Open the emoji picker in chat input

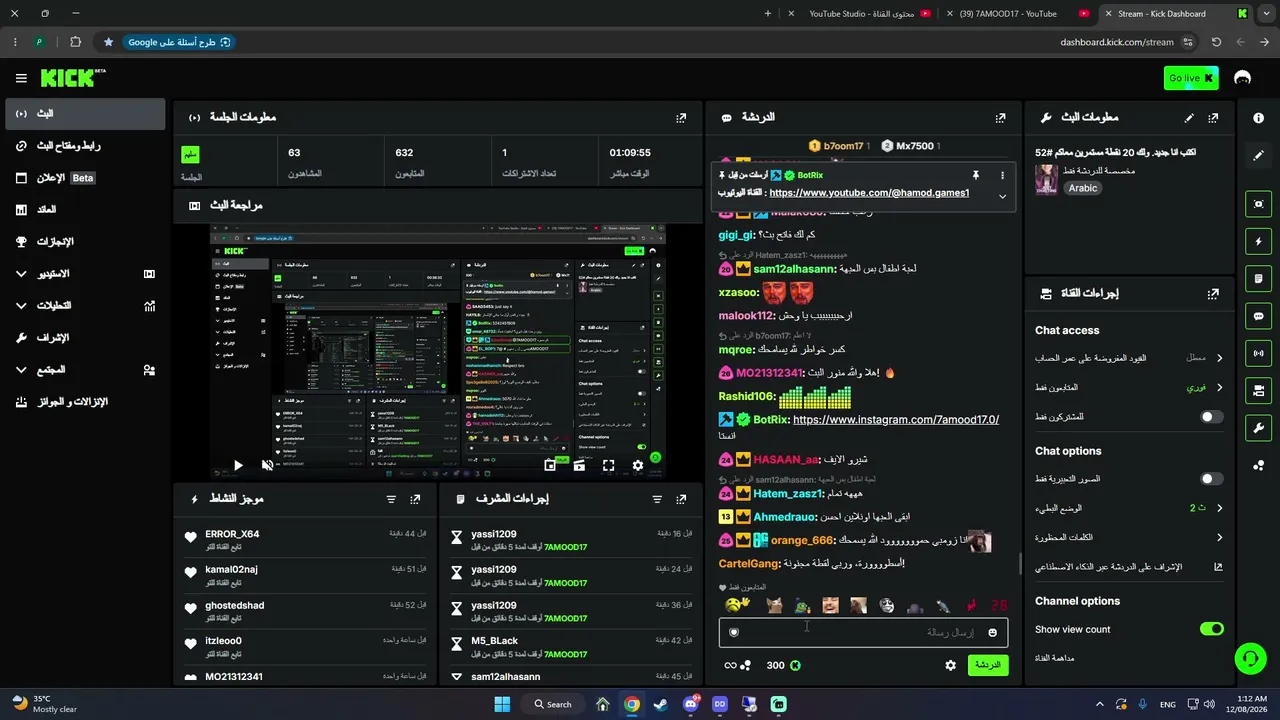(x=992, y=632)
